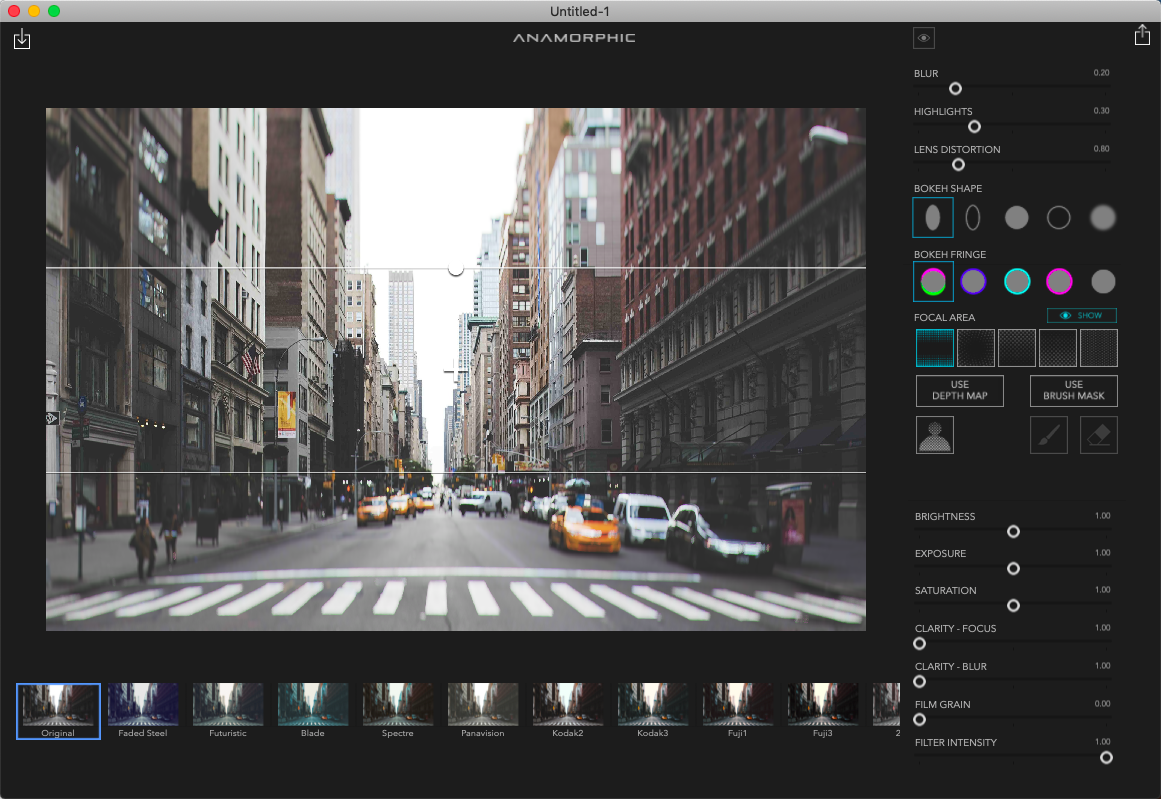Click the Highlights slider handle
The height and width of the screenshot is (799, 1161).
(974, 127)
